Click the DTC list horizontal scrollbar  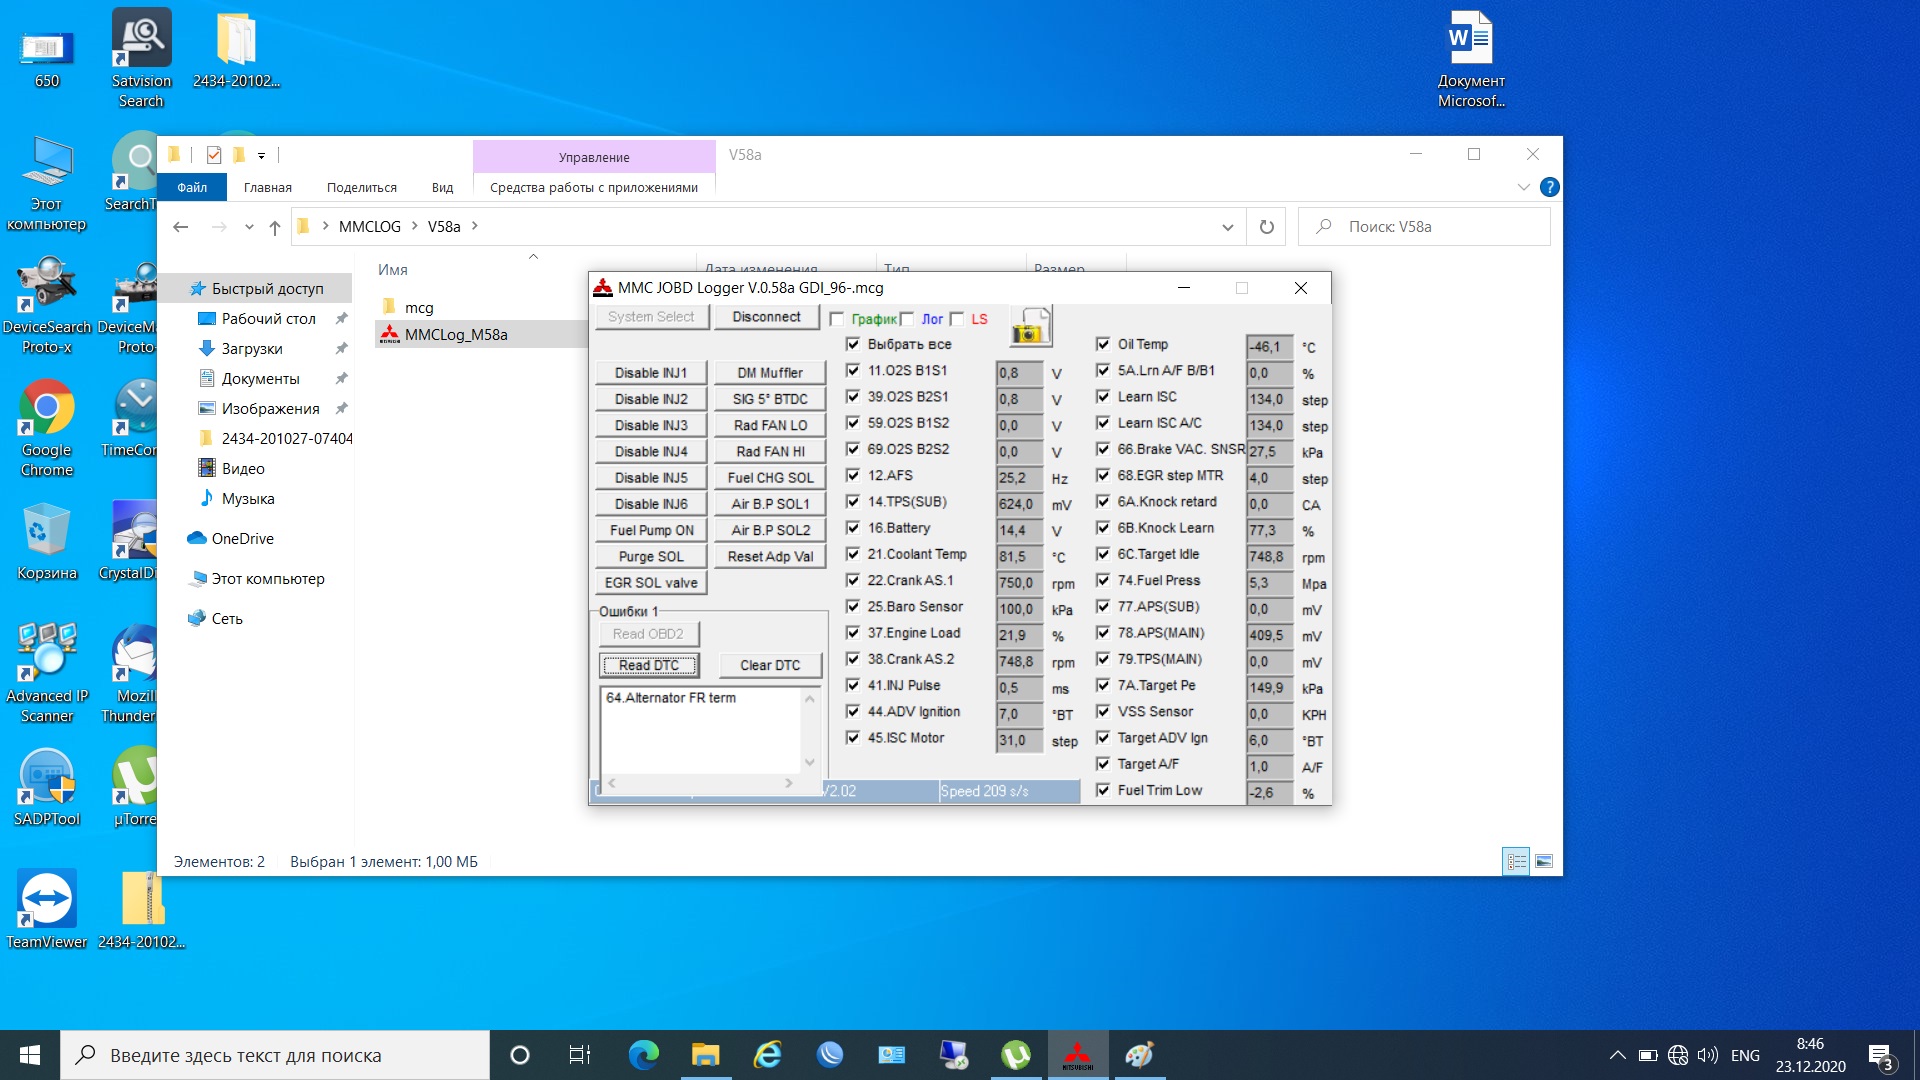coord(700,783)
